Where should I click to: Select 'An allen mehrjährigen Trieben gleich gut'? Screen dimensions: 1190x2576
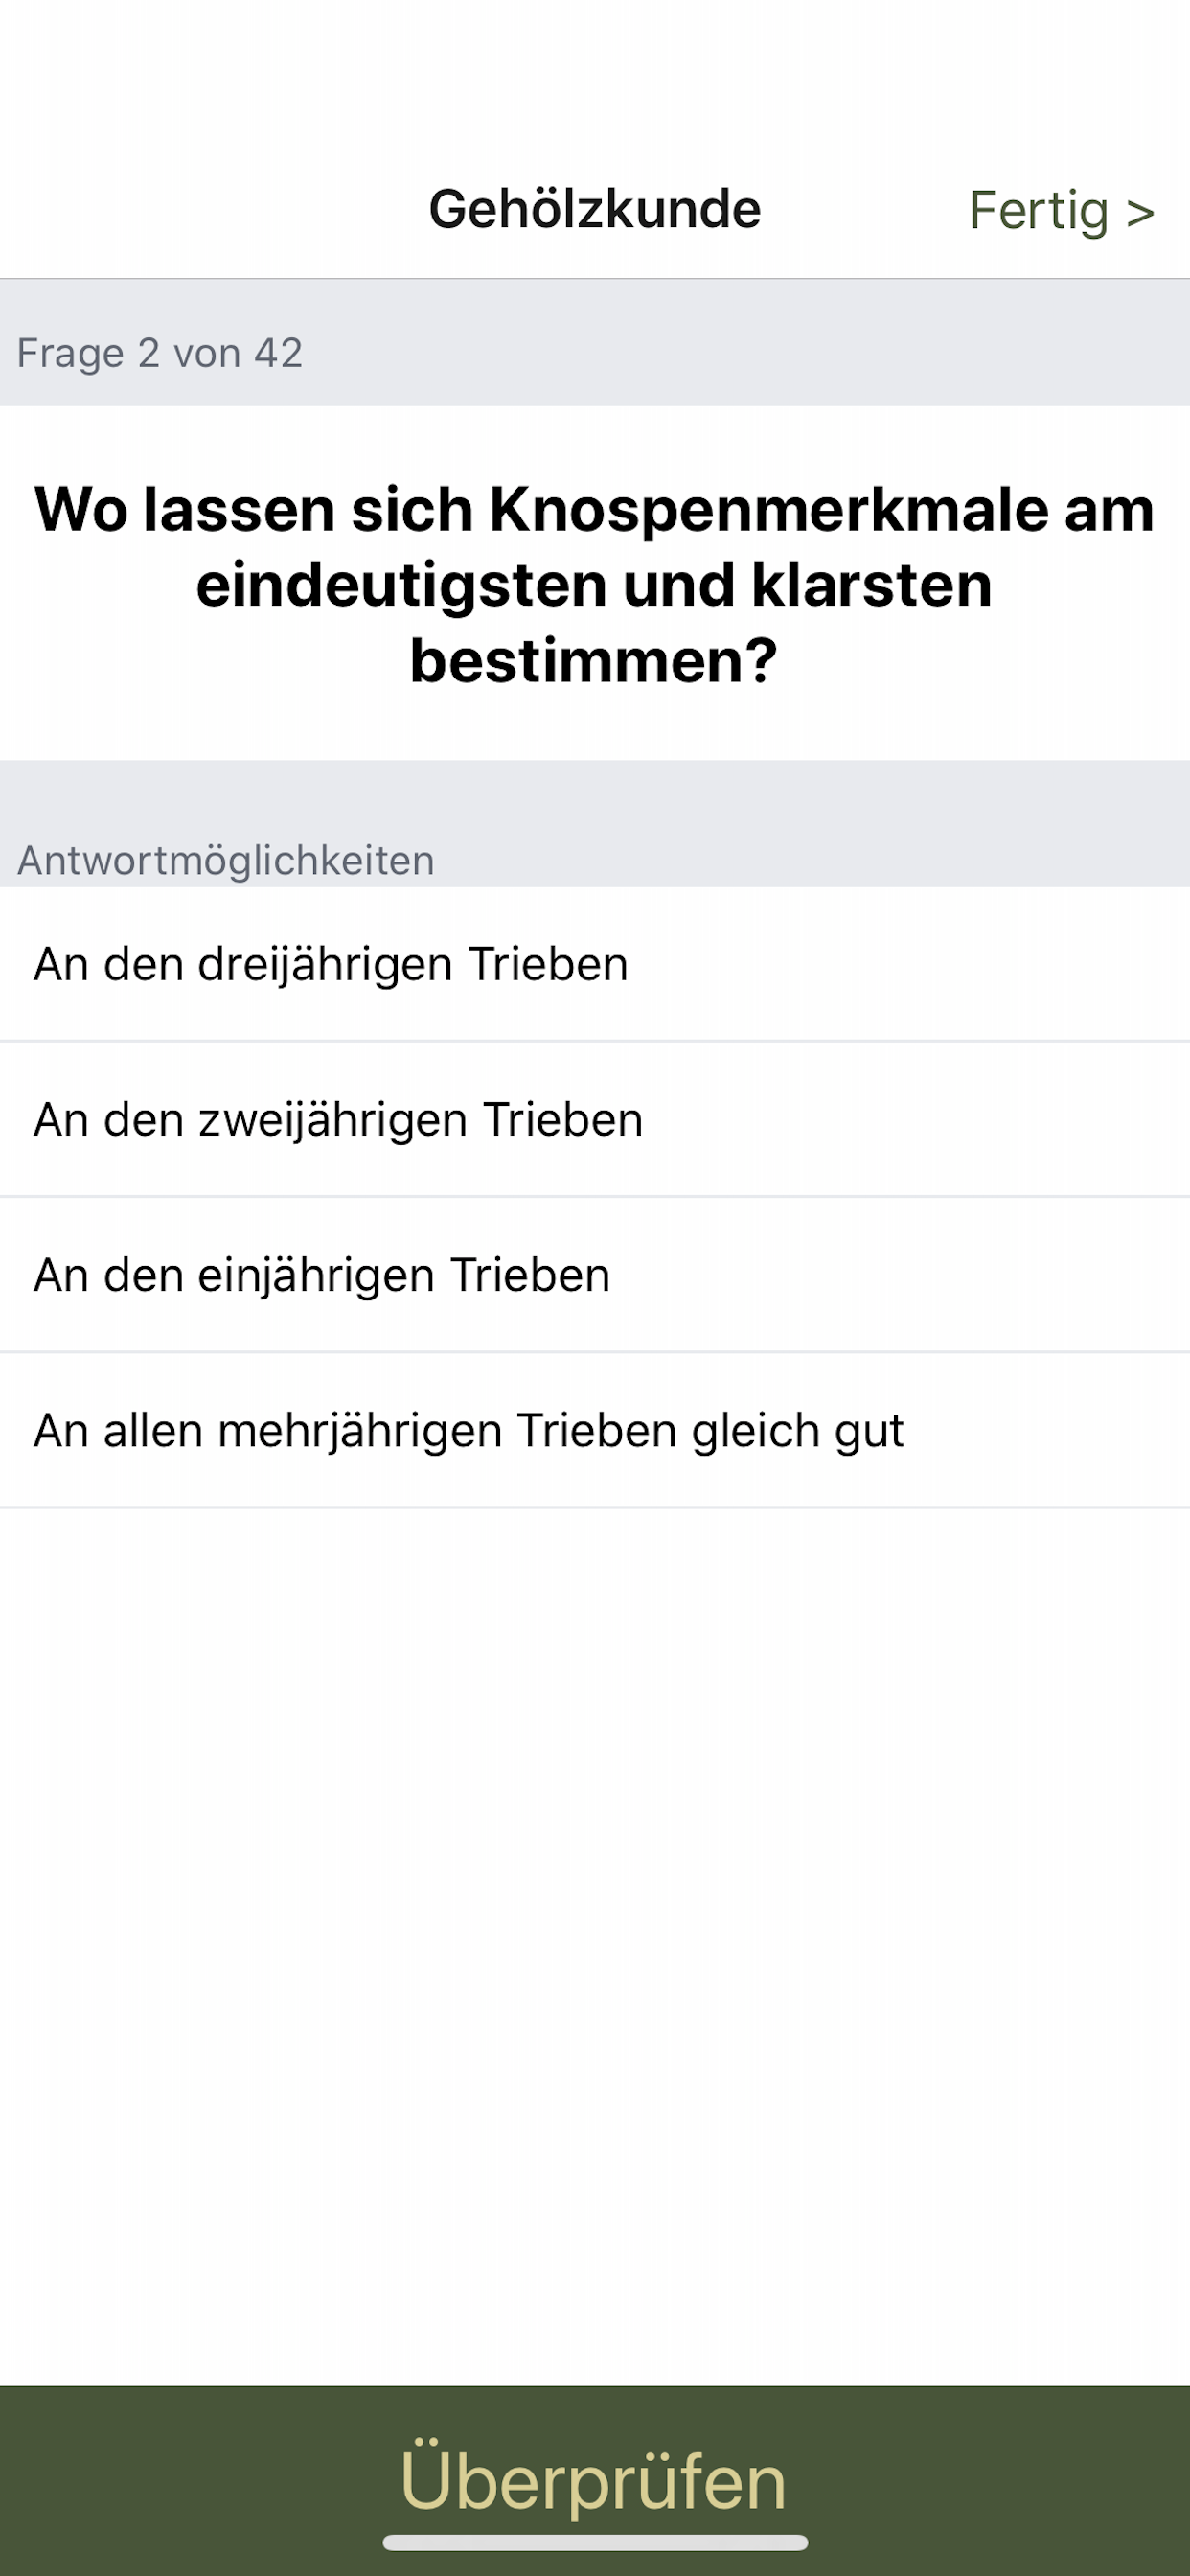(595, 1430)
